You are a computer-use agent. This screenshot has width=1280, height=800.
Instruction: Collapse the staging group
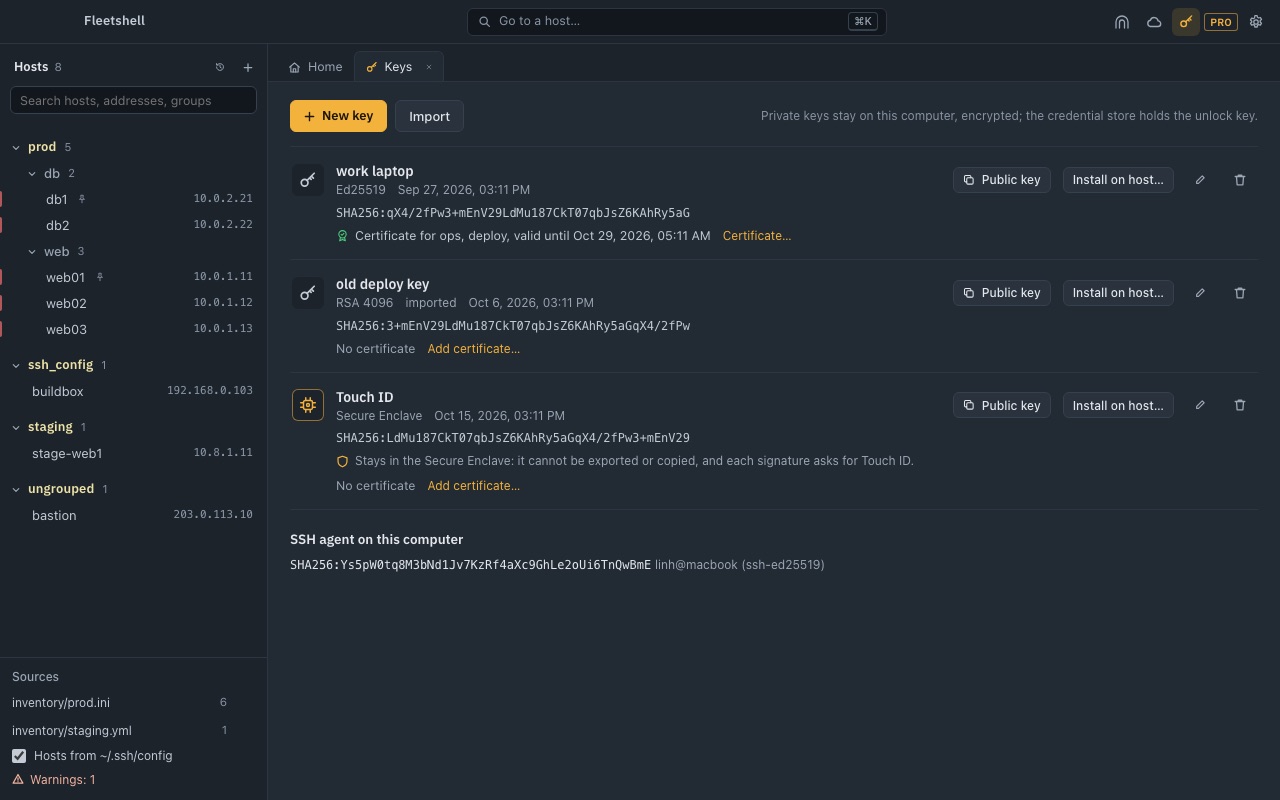[16, 427]
